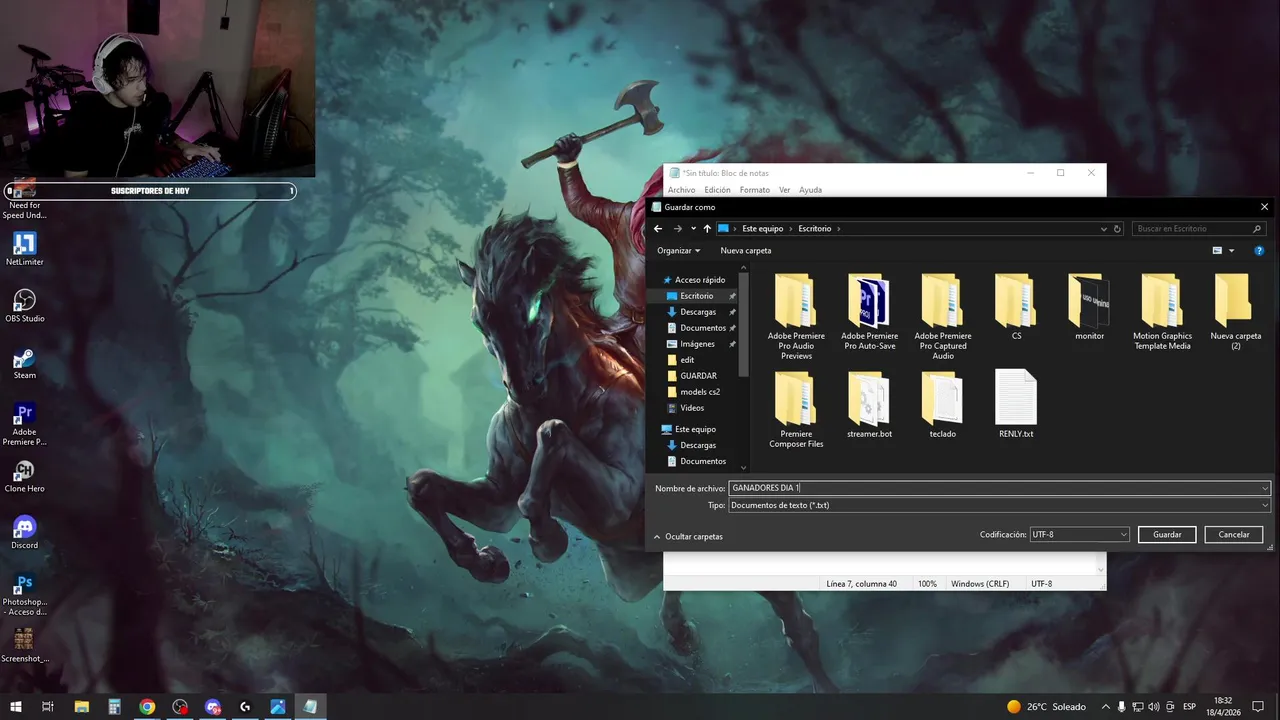Open the Ayuda menu in Notepad
Viewport: 1280px width, 720px height.
(811, 190)
